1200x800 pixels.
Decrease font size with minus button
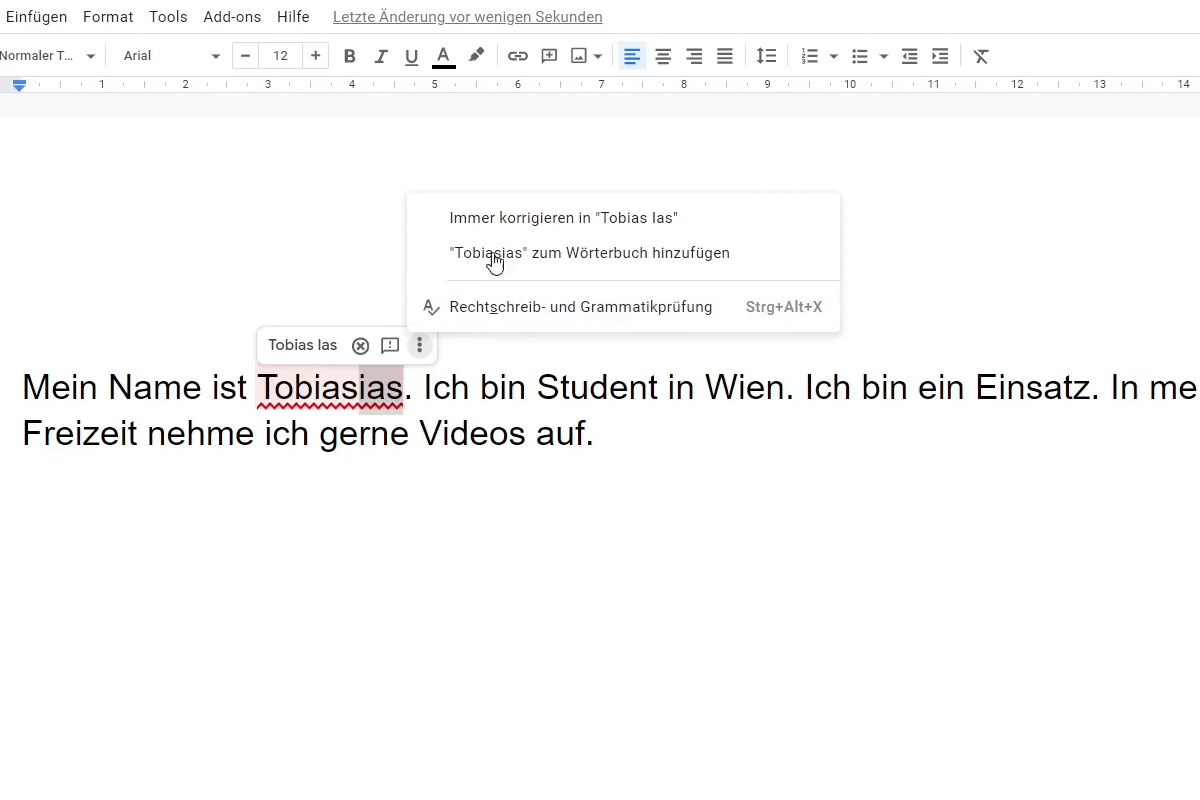[x=245, y=56]
